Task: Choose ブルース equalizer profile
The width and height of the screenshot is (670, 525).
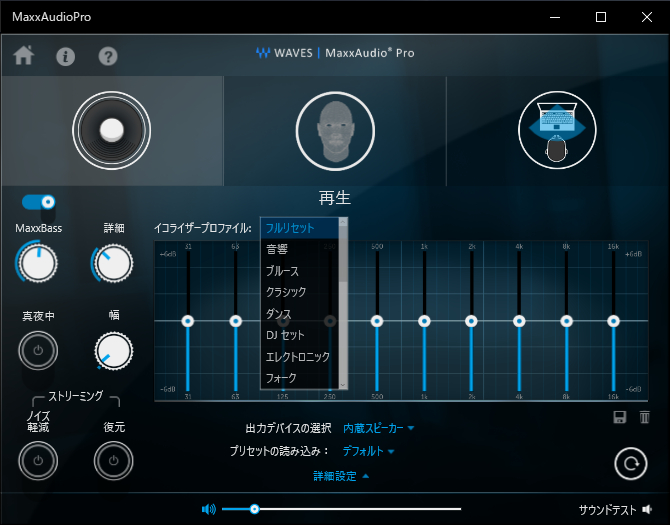Action: [x=300, y=271]
